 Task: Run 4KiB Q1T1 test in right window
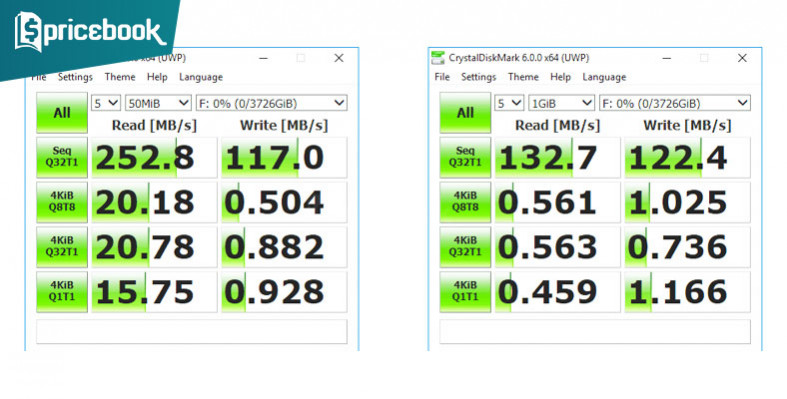point(465,292)
